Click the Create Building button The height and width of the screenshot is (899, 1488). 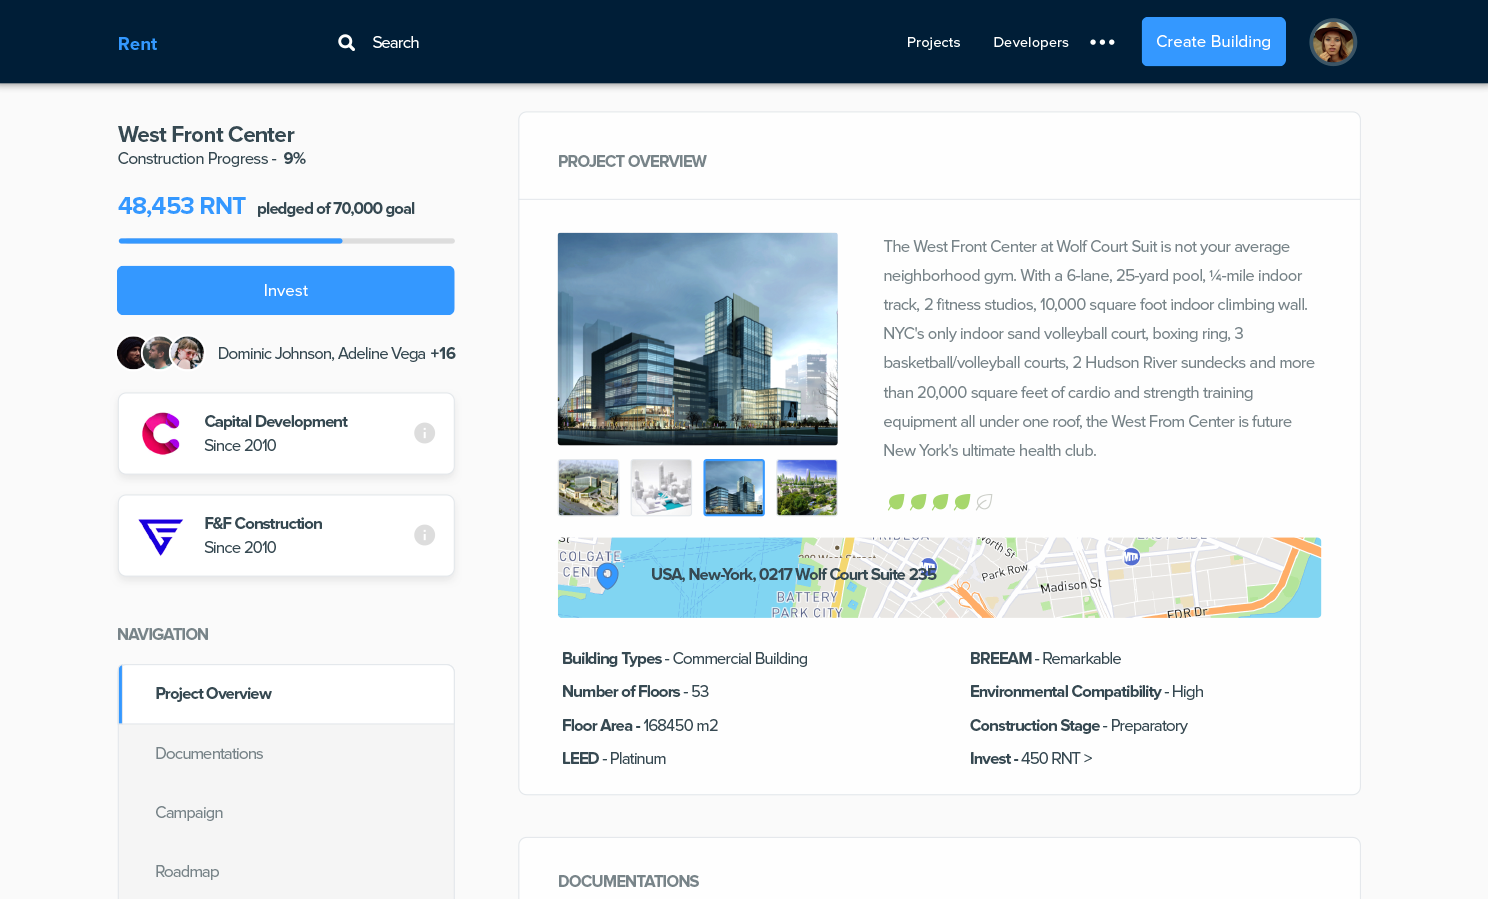pos(1213,42)
